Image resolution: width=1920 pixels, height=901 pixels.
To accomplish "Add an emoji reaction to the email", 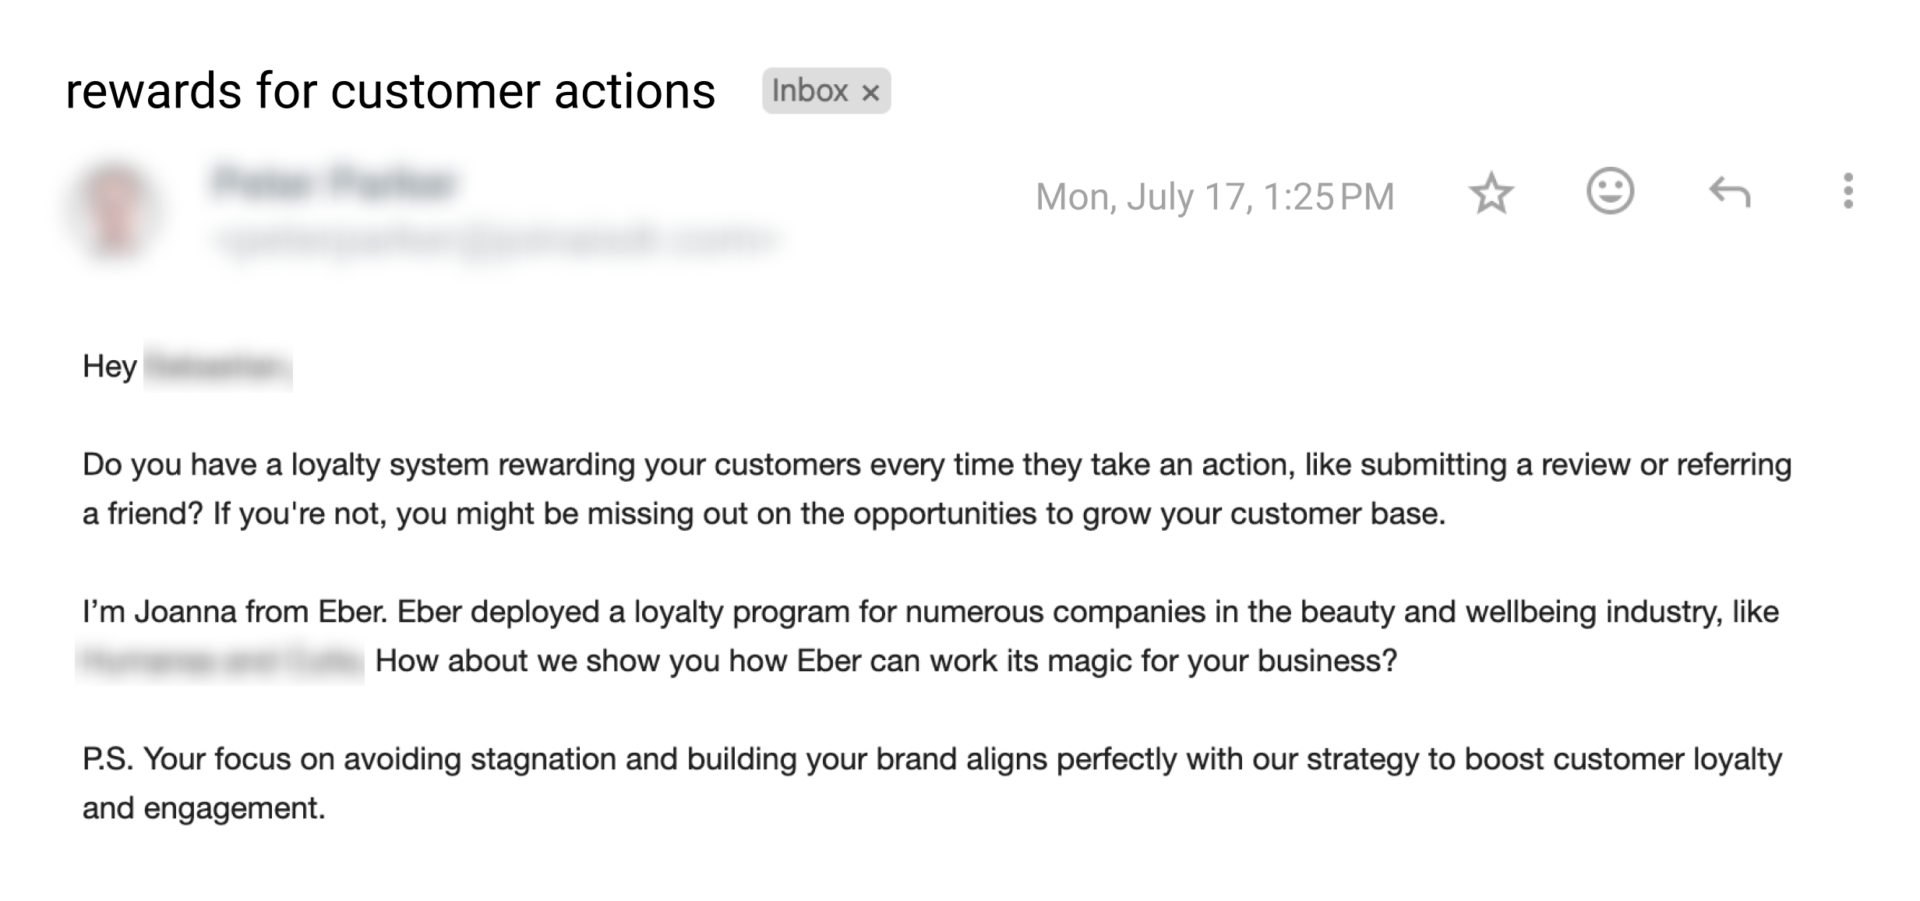I will [1610, 191].
